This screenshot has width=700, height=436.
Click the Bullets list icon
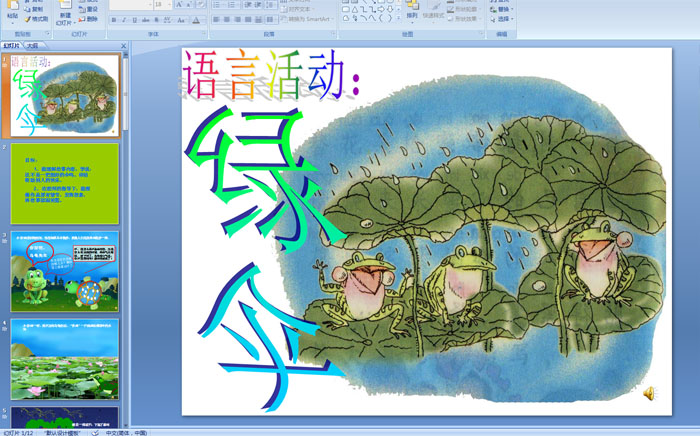point(217,5)
